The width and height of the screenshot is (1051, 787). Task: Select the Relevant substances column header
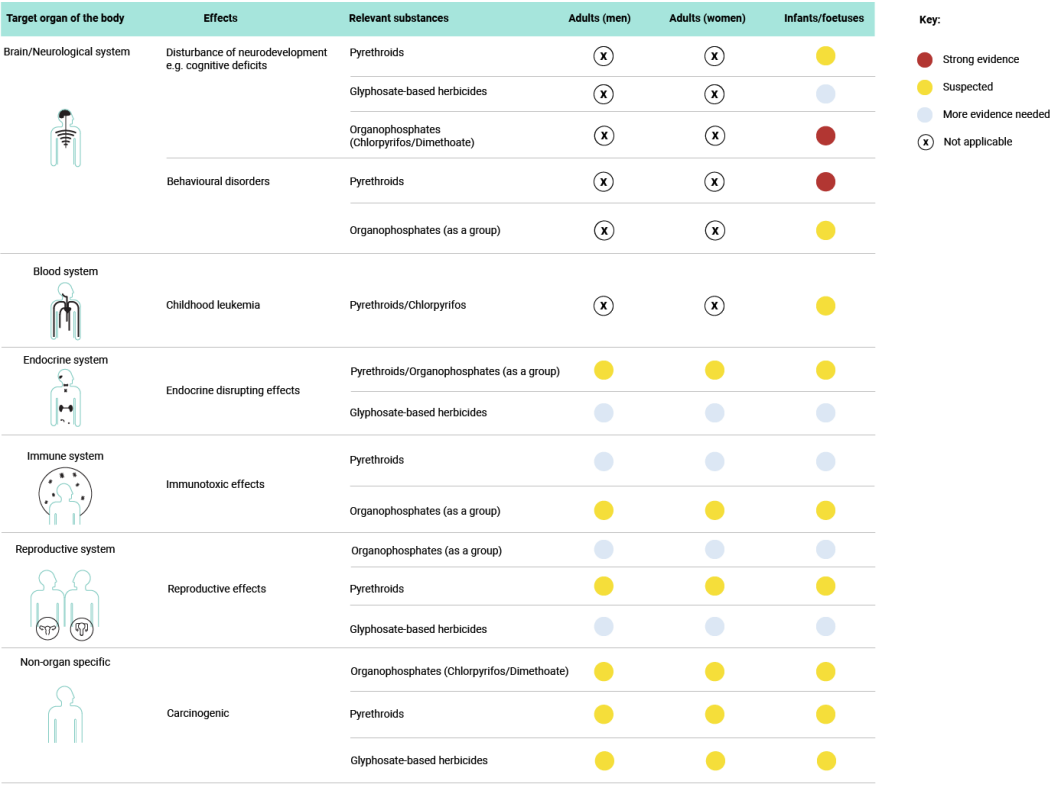(x=399, y=18)
